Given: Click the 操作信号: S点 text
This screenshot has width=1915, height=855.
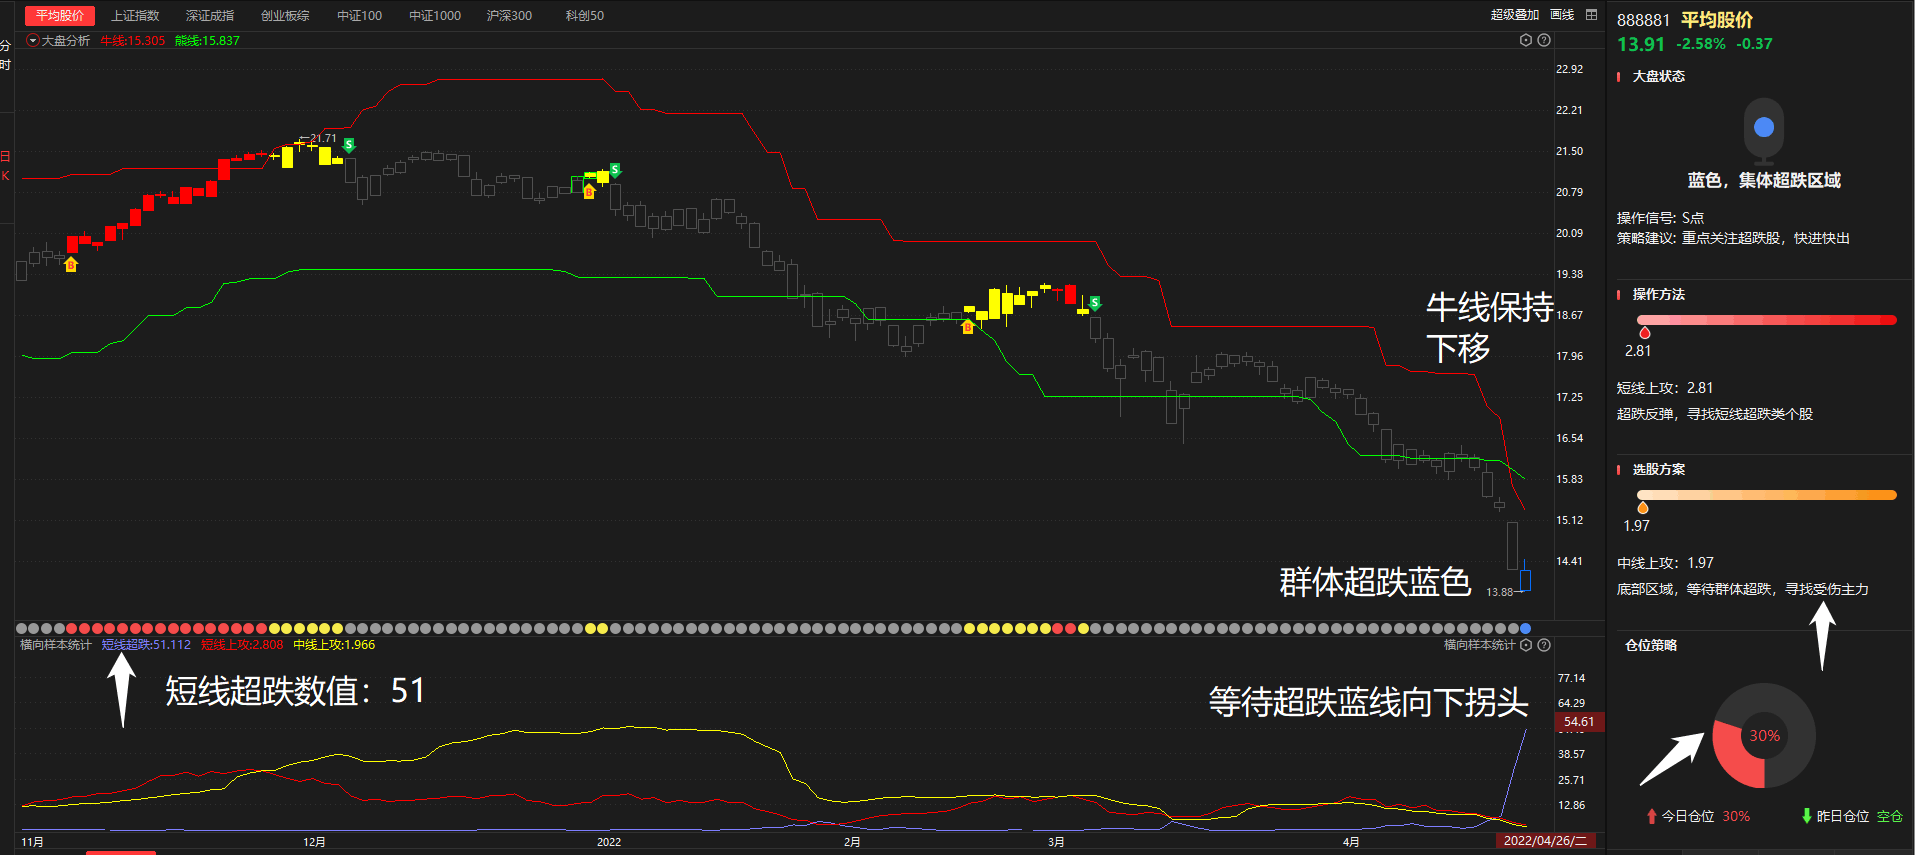Looking at the screenshot, I should click(x=1661, y=218).
